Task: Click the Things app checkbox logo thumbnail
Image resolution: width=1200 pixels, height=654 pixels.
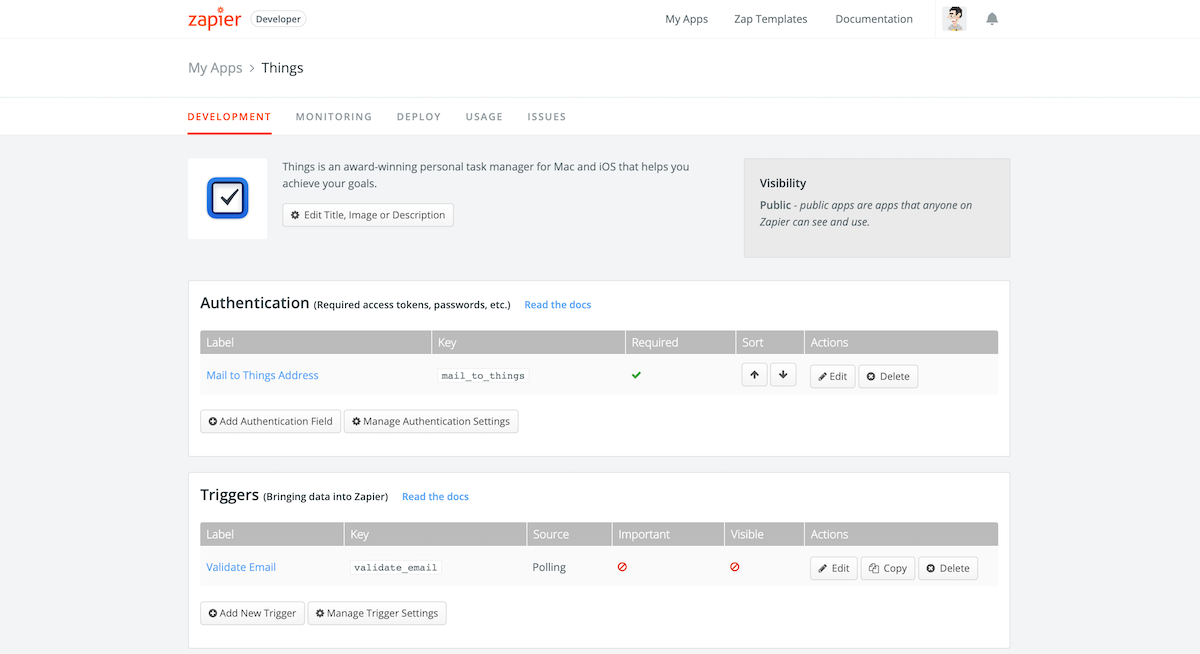Action: [227, 197]
